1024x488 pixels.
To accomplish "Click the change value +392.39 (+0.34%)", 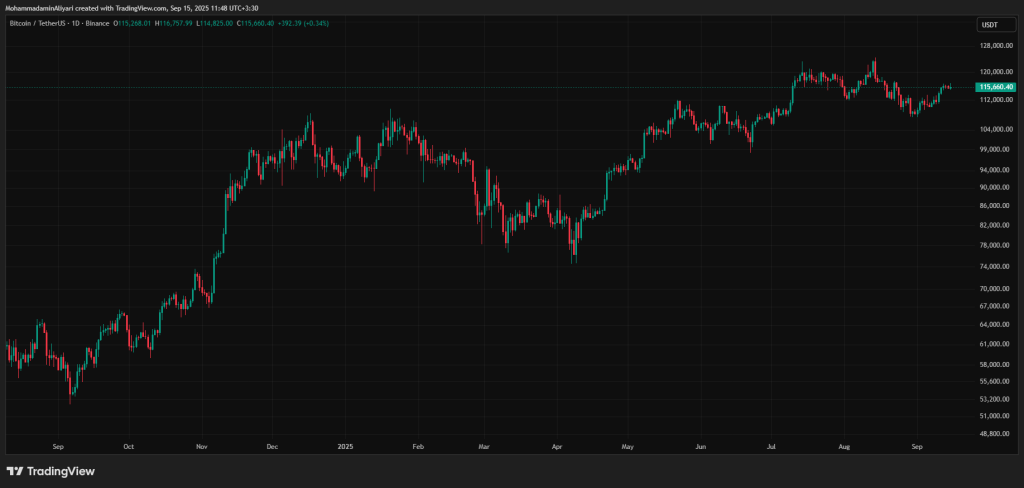I will pos(304,24).
